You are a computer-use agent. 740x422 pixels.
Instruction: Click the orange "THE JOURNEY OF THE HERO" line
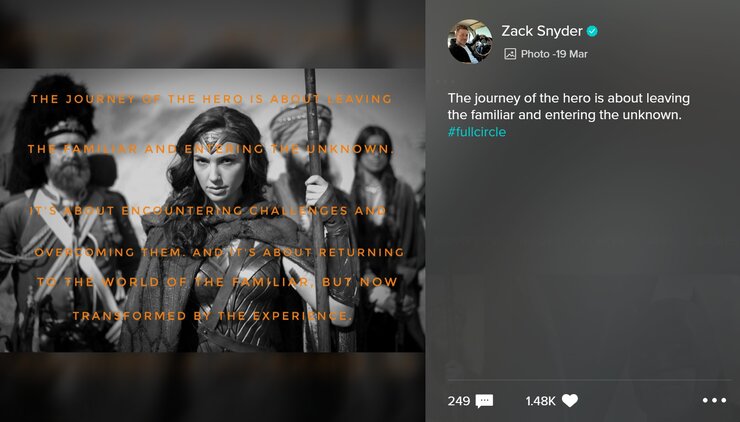pos(211,99)
